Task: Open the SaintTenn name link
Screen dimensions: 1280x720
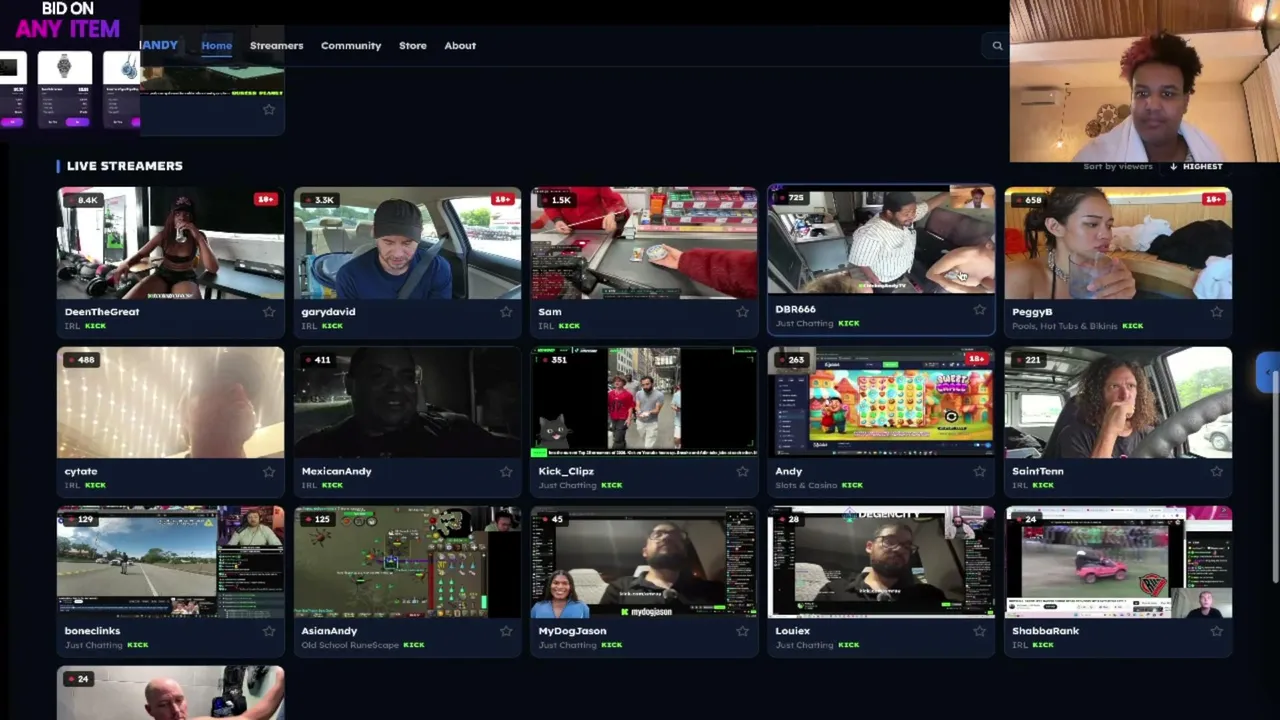Action: [1038, 471]
